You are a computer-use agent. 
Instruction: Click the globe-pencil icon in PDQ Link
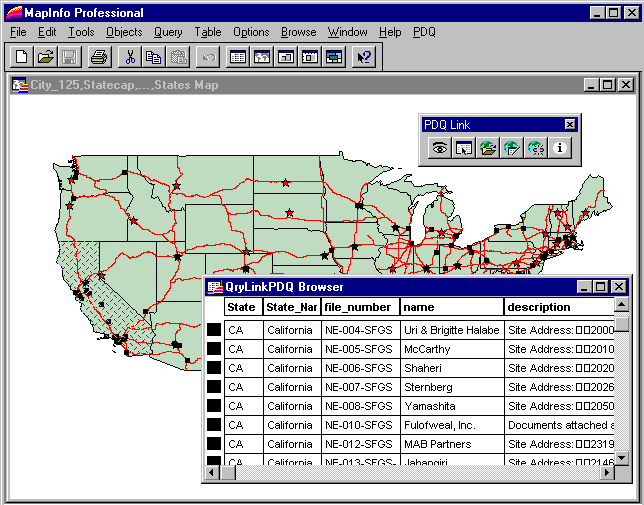pyautogui.click(x=511, y=147)
